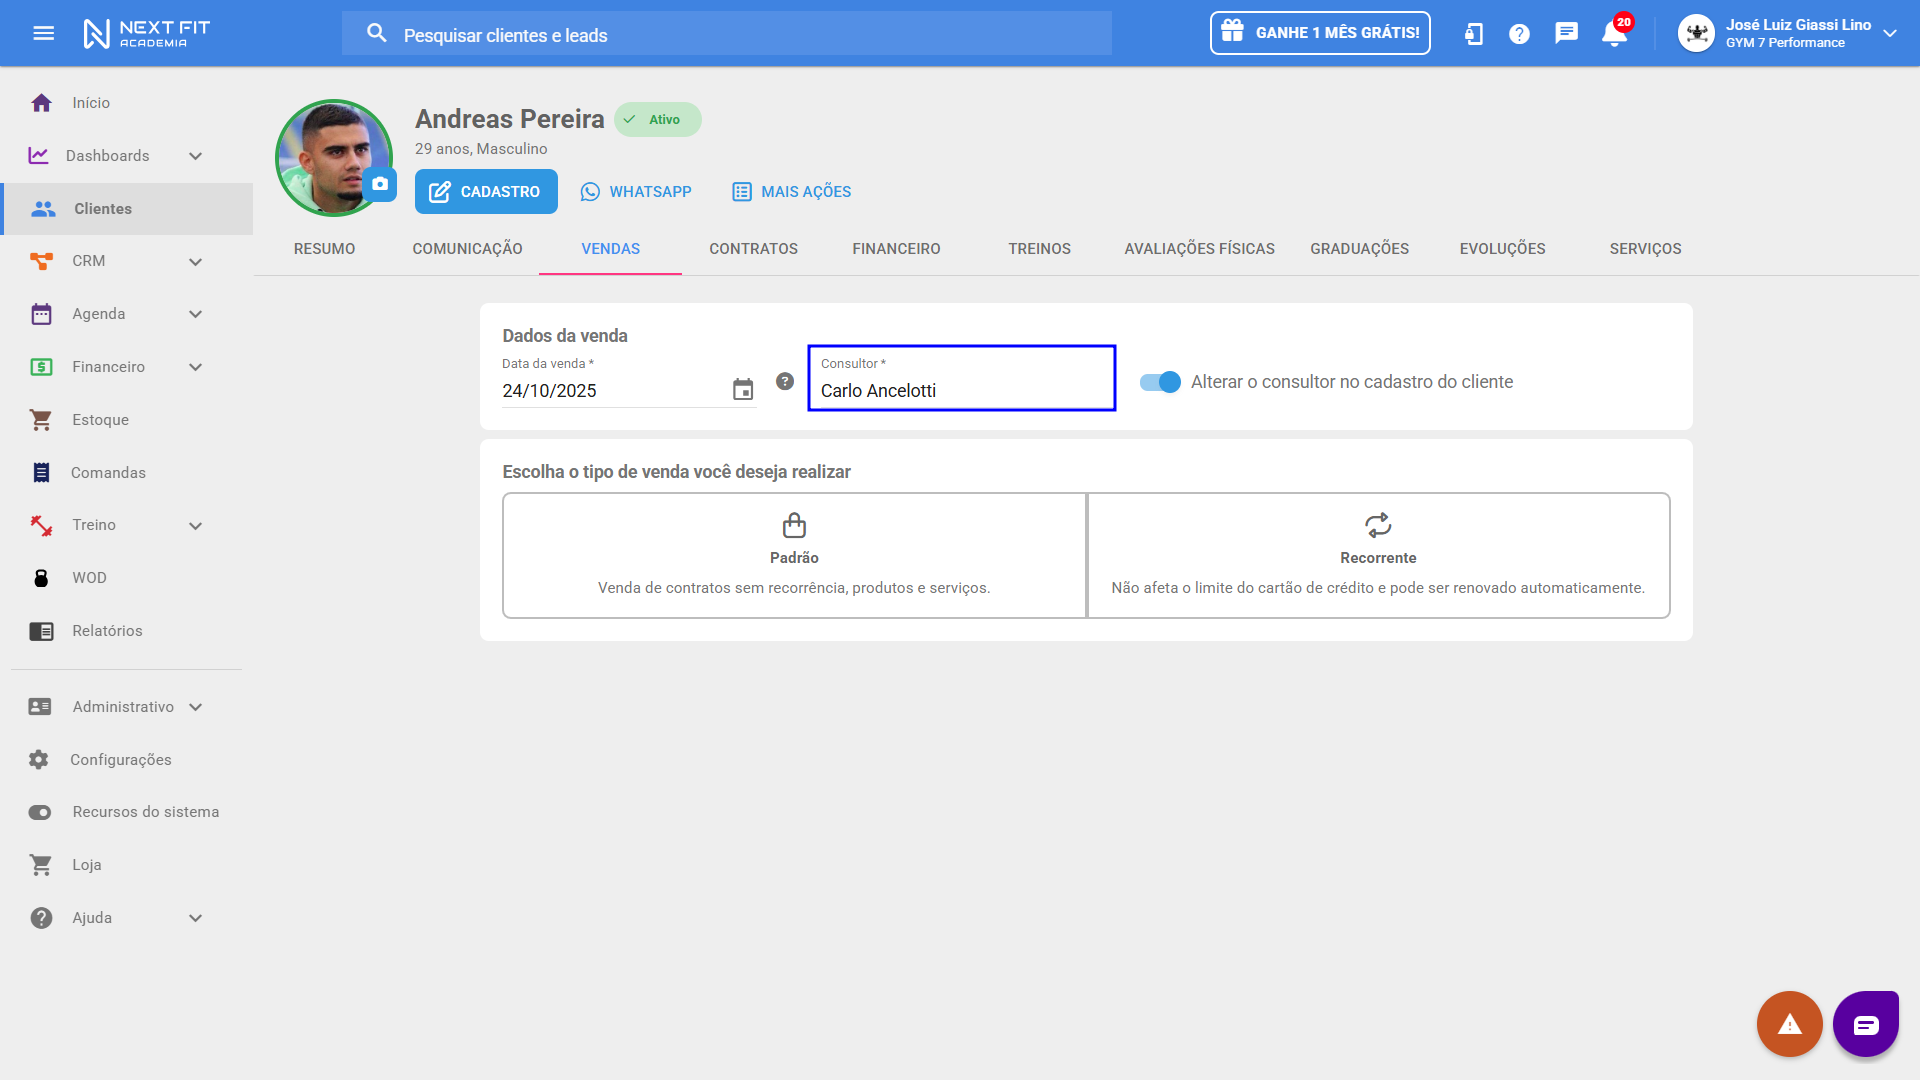Screen dimensions: 1920x1080
Task: Click the hamburger menu icon
Action: 43,33
